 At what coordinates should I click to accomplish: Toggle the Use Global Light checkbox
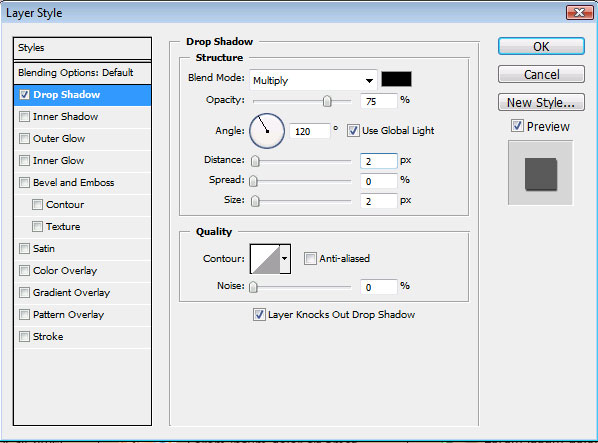pyautogui.click(x=353, y=131)
